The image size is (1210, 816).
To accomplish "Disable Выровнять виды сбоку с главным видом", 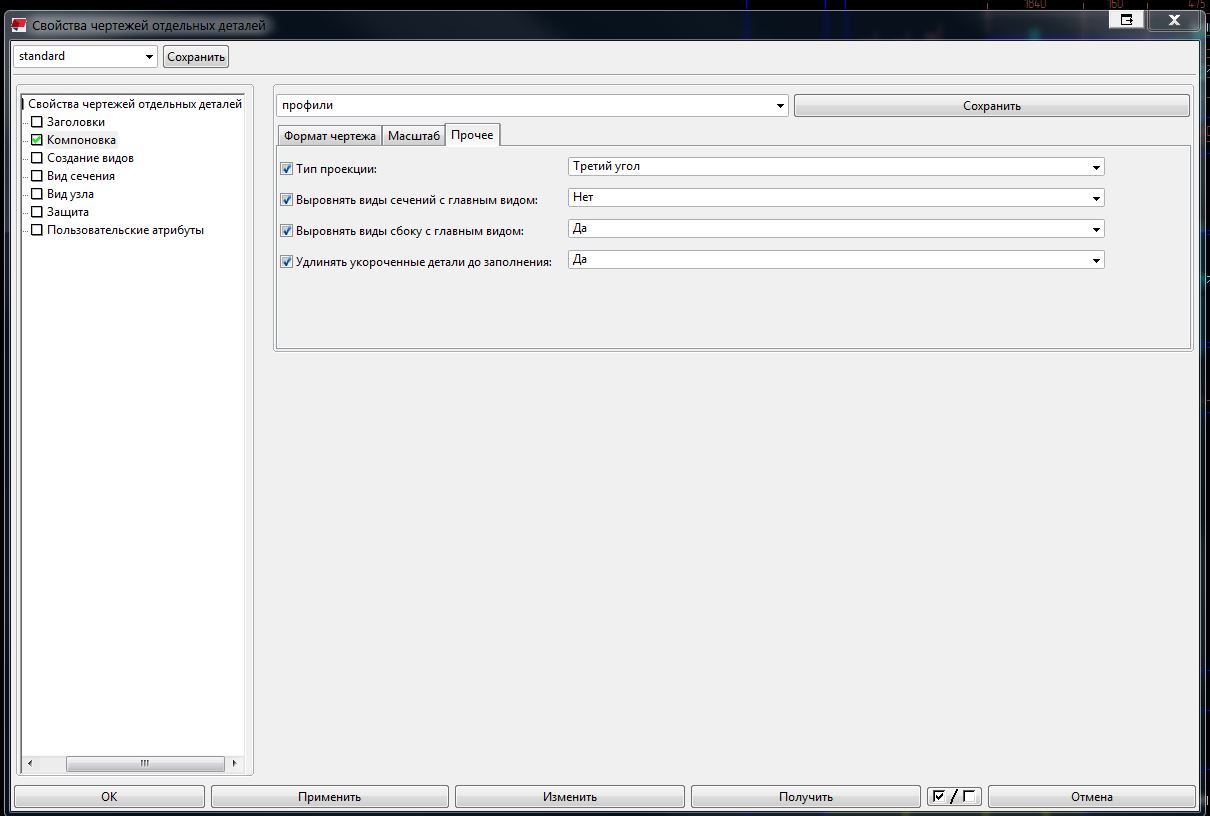I will 286,231.
